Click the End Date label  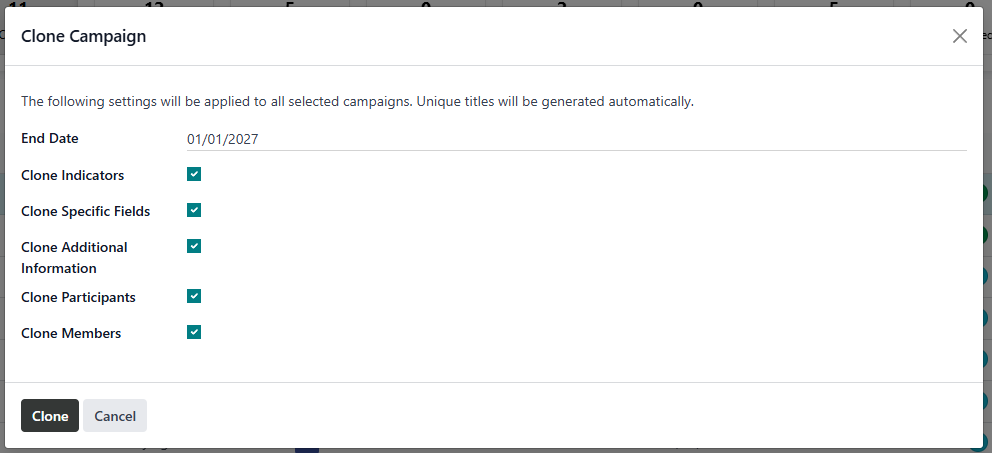50,139
